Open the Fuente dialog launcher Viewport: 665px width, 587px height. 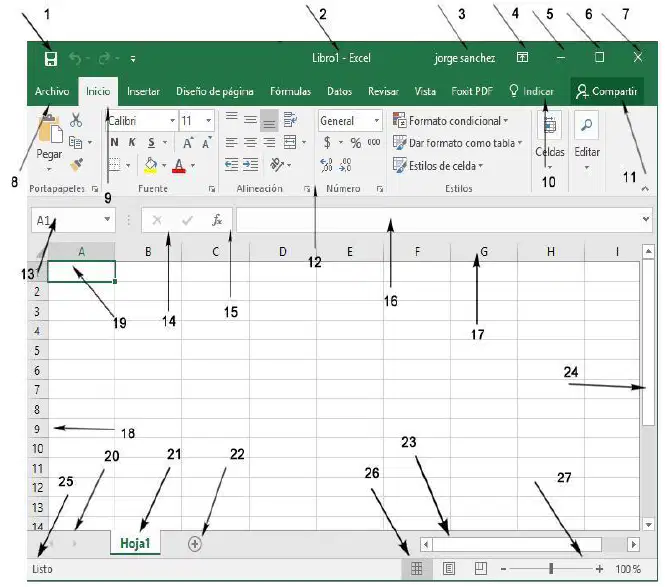tap(212, 189)
